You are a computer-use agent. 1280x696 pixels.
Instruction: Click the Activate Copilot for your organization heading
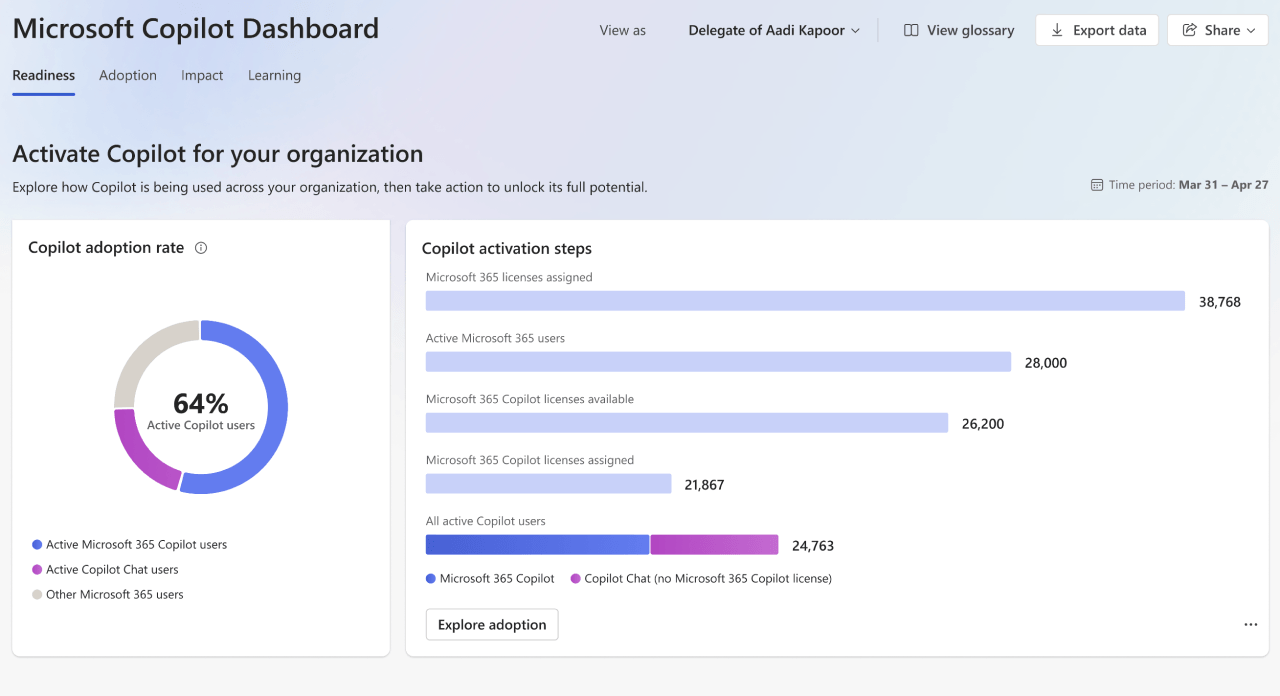click(218, 154)
